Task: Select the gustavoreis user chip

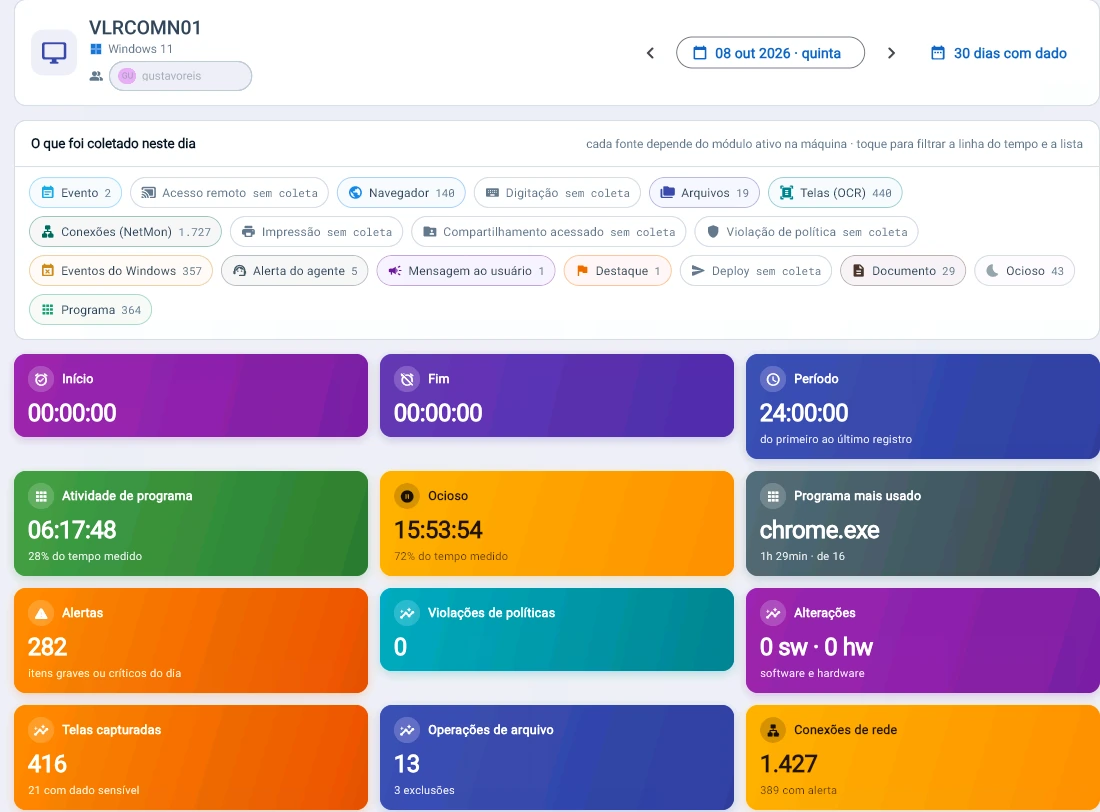Action: [180, 76]
